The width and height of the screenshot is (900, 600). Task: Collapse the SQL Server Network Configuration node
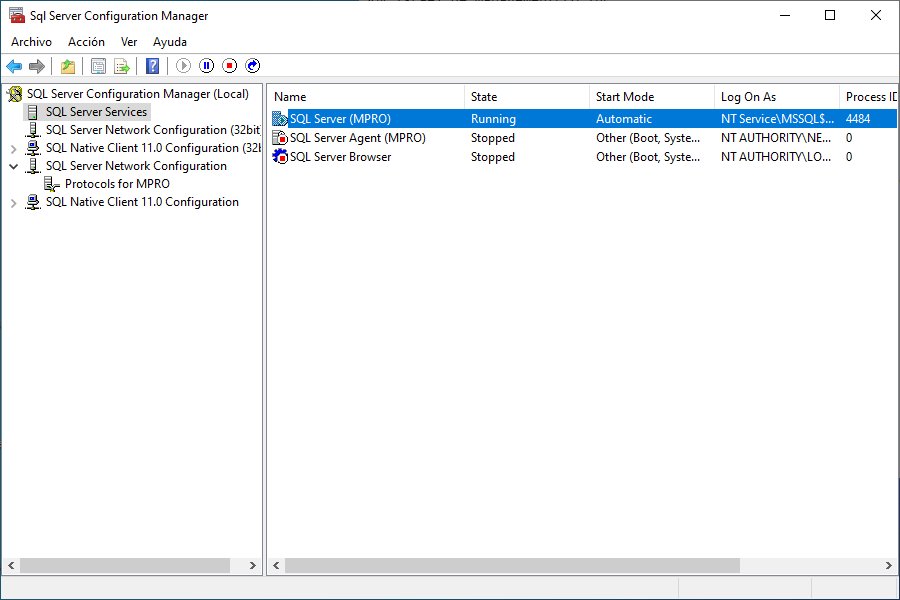pyautogui.click(x=13, y=166)
